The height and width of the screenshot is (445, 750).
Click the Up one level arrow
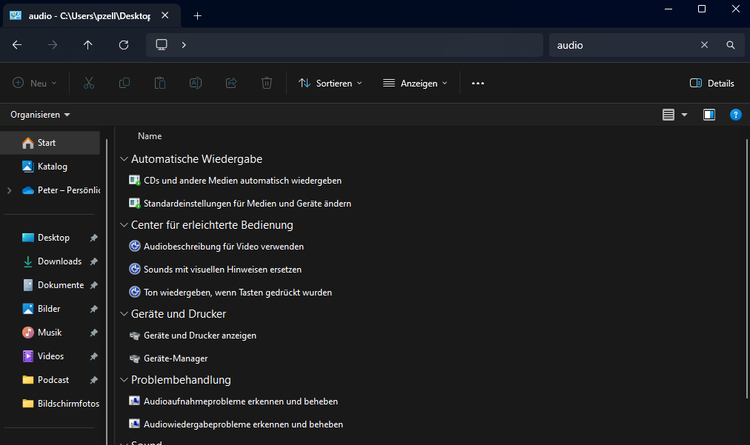[88, 45]
